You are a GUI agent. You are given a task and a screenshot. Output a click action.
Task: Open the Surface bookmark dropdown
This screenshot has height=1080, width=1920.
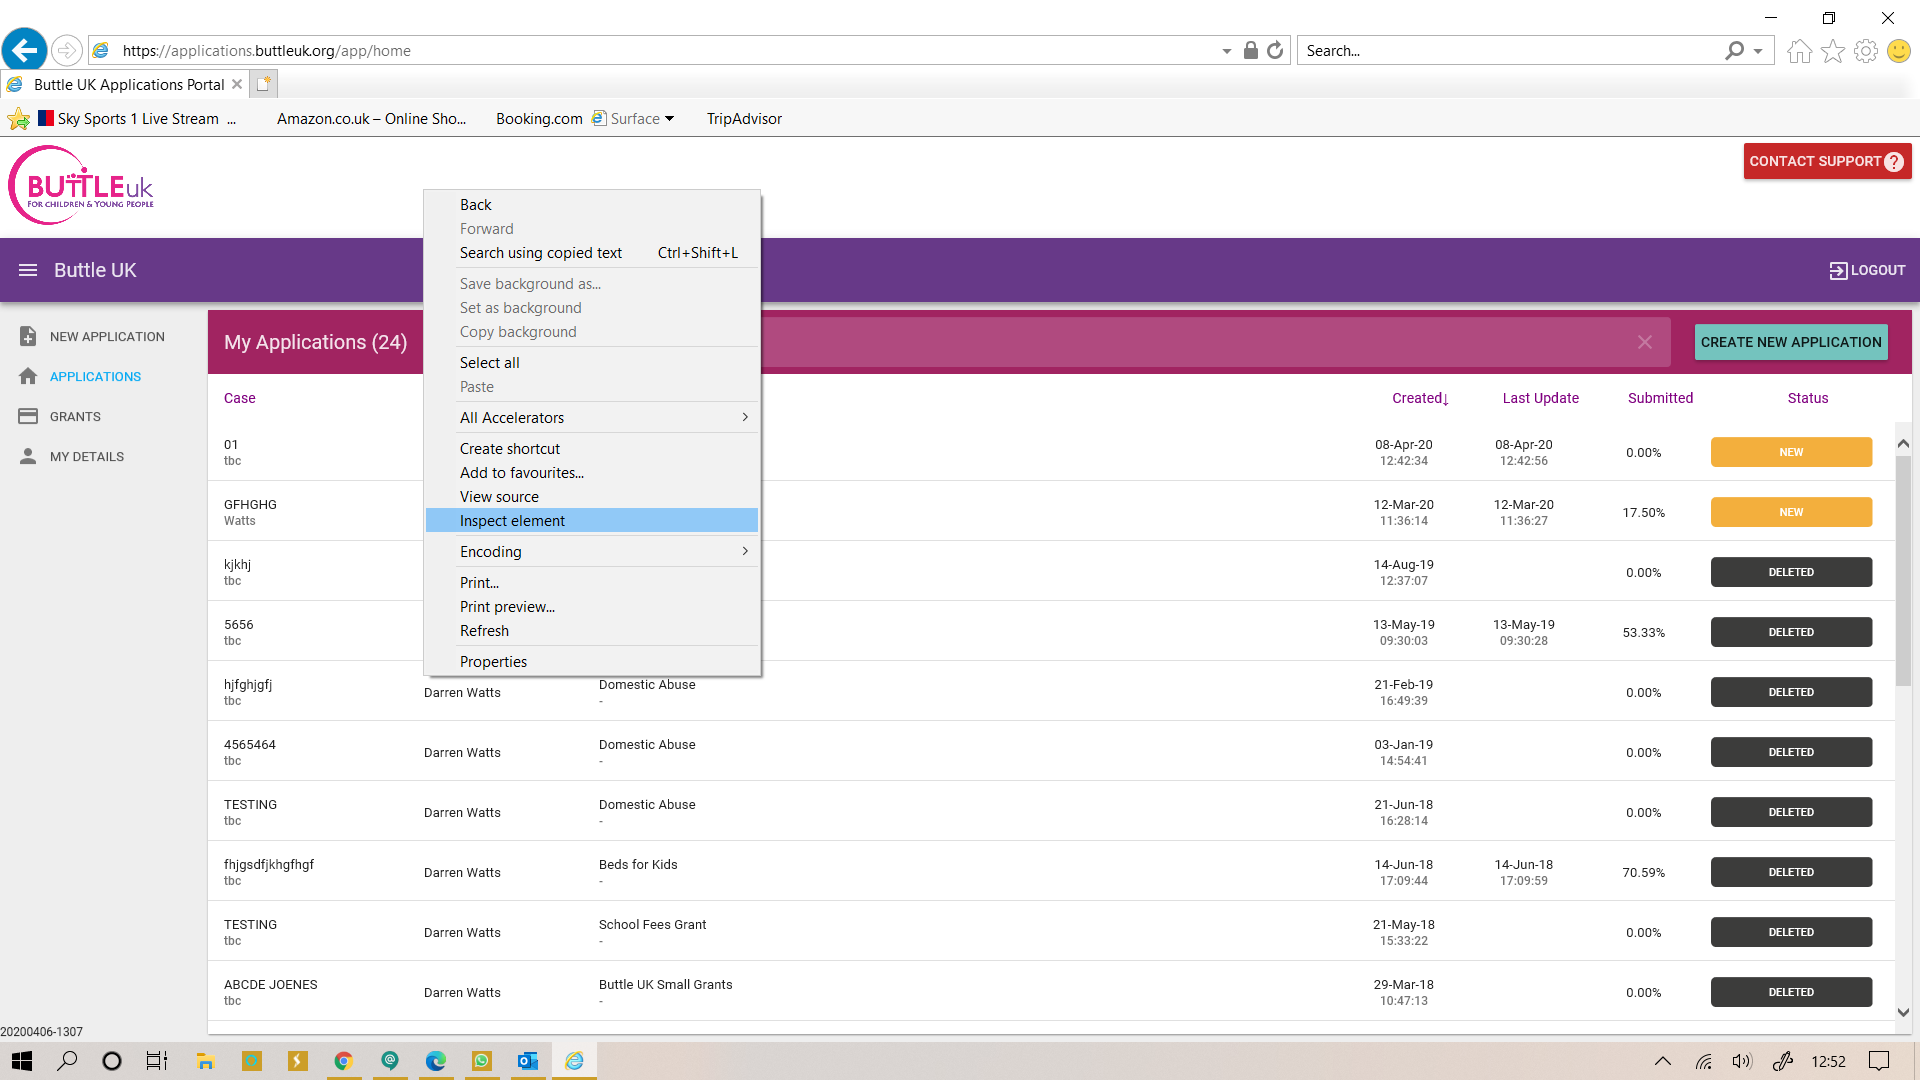point(669,118)
